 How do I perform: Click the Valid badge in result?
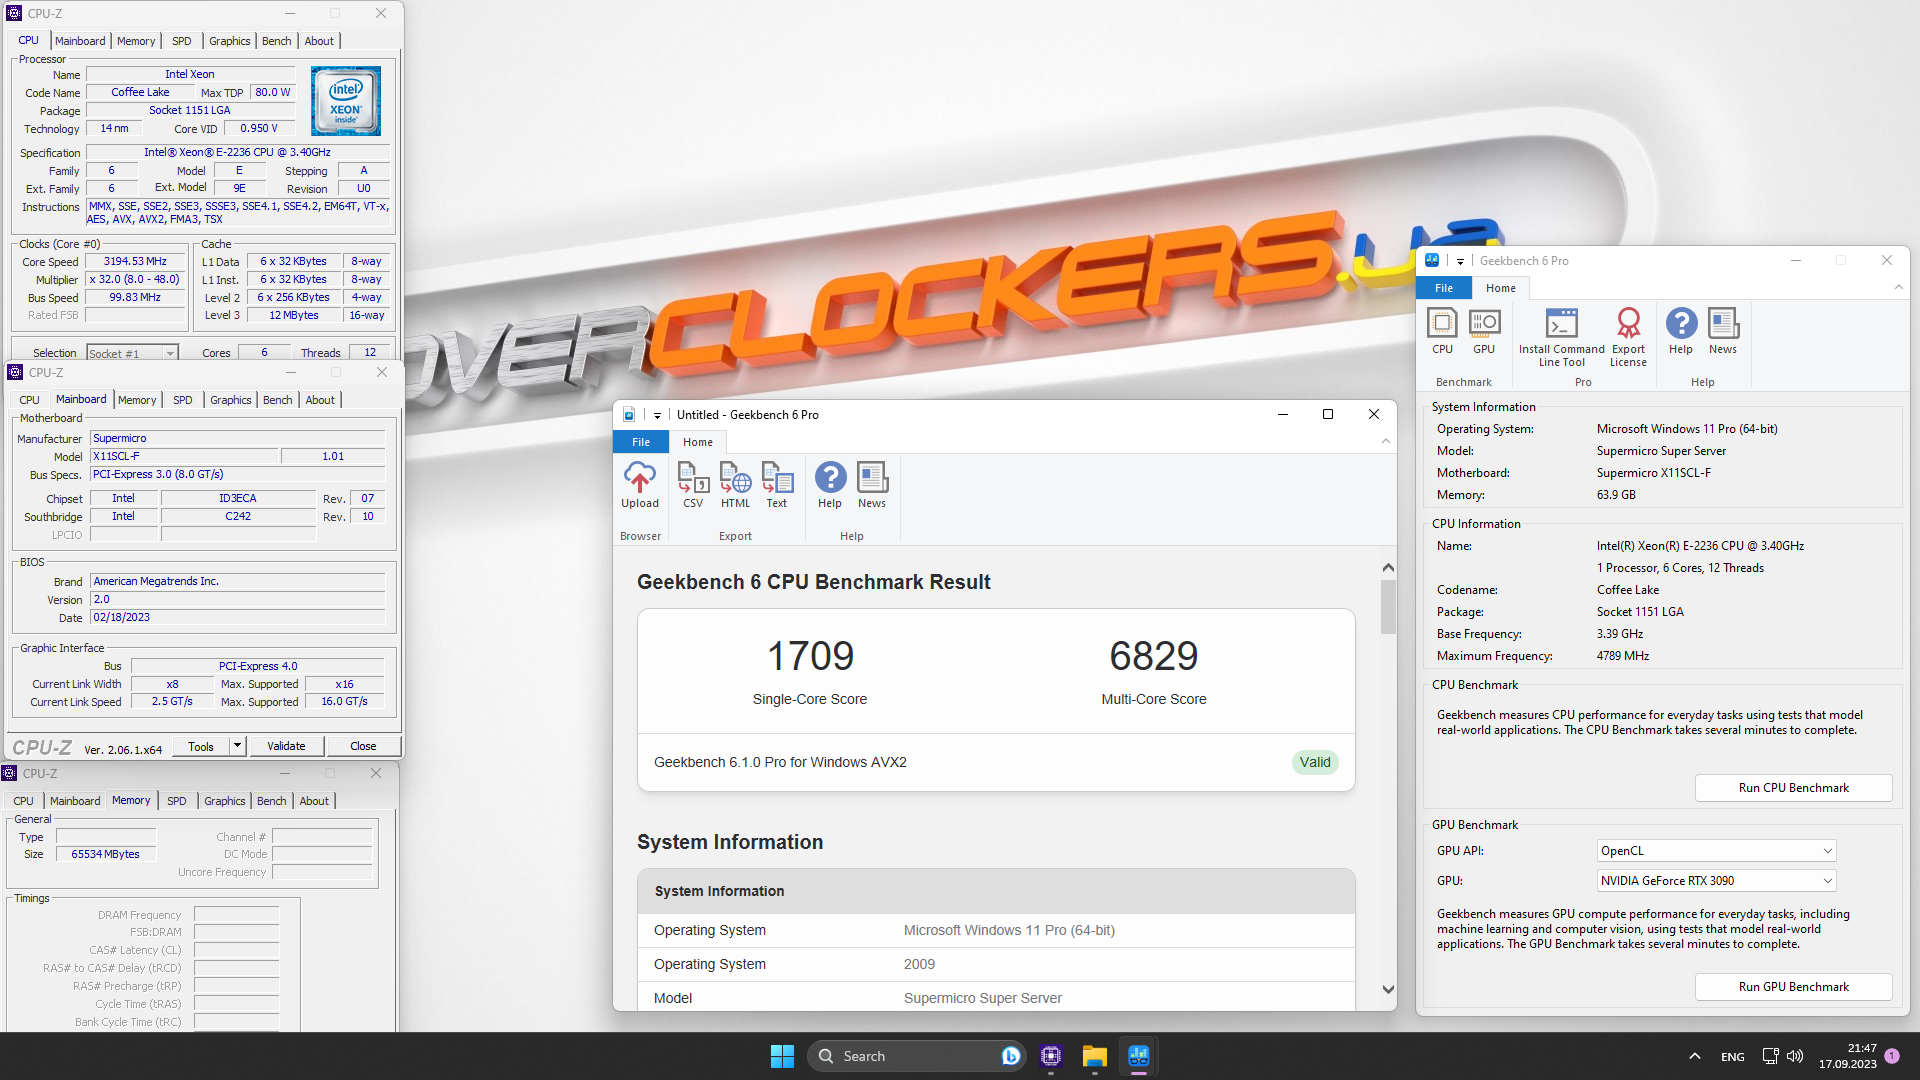[x=1315, y=762]
